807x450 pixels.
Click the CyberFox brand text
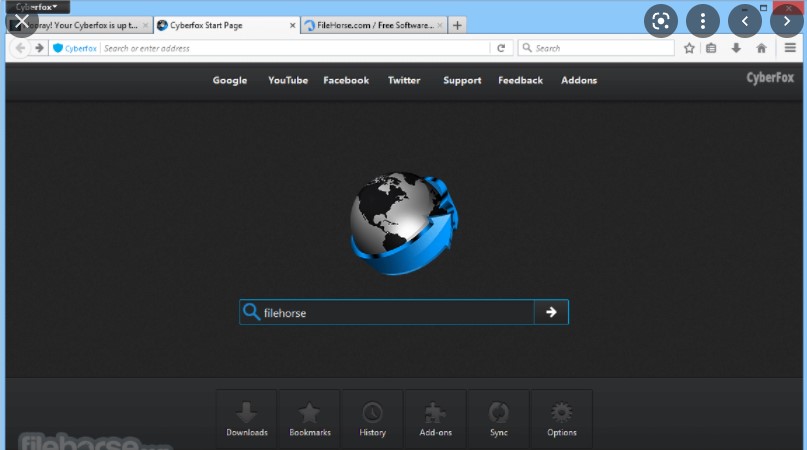coord(770,78)
